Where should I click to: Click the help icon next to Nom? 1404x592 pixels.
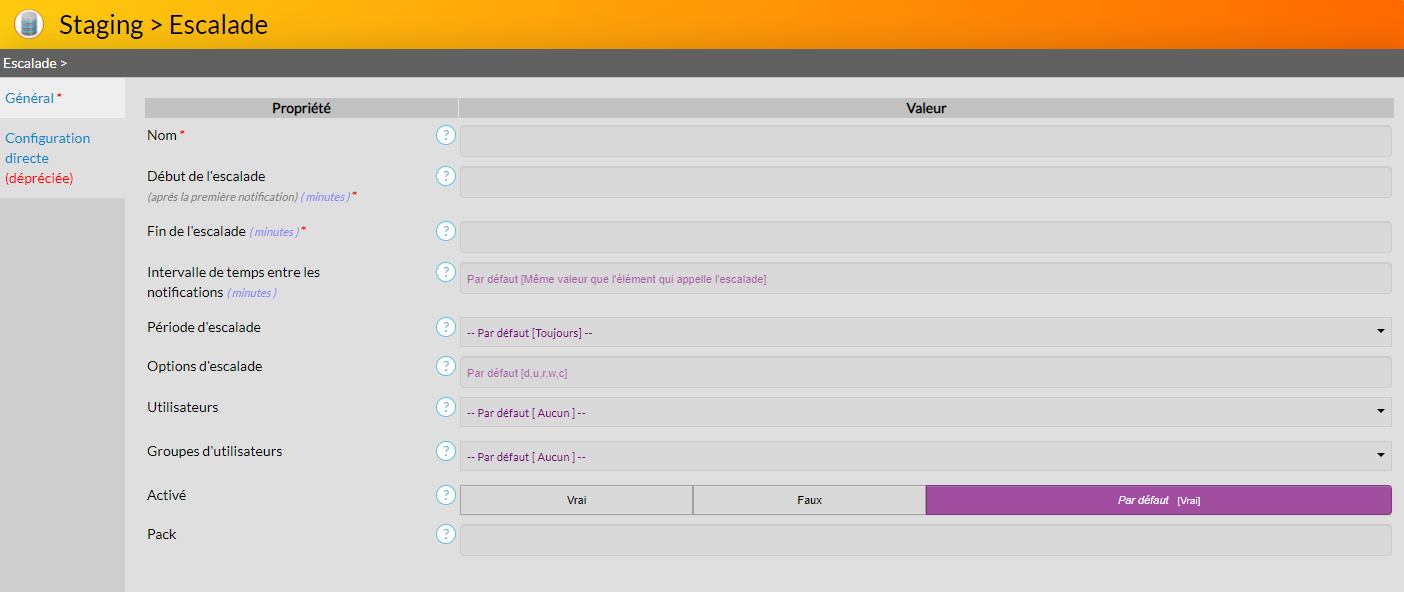pos(445,135)
